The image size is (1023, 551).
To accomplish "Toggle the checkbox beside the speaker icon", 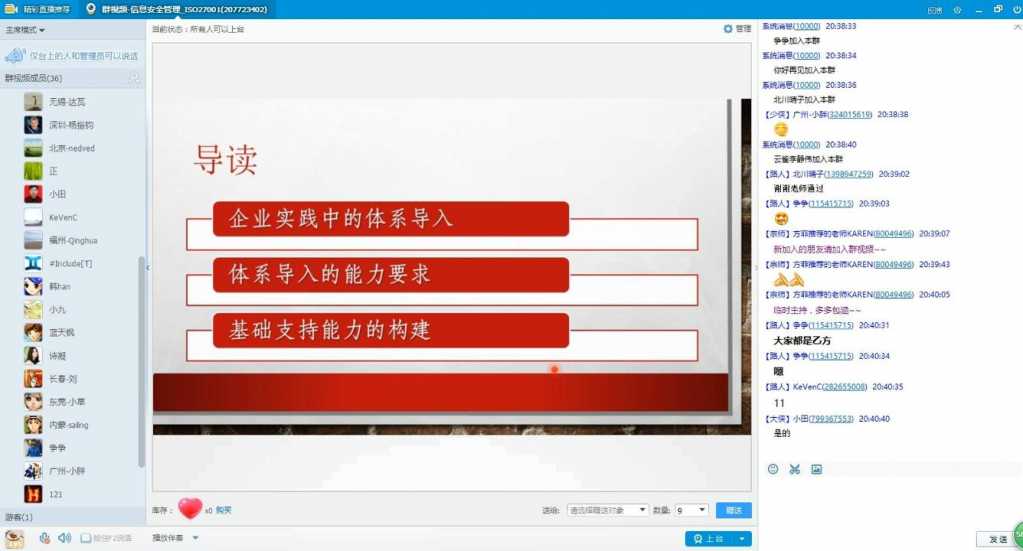I will pyautogui.click(x=85, y=538).
